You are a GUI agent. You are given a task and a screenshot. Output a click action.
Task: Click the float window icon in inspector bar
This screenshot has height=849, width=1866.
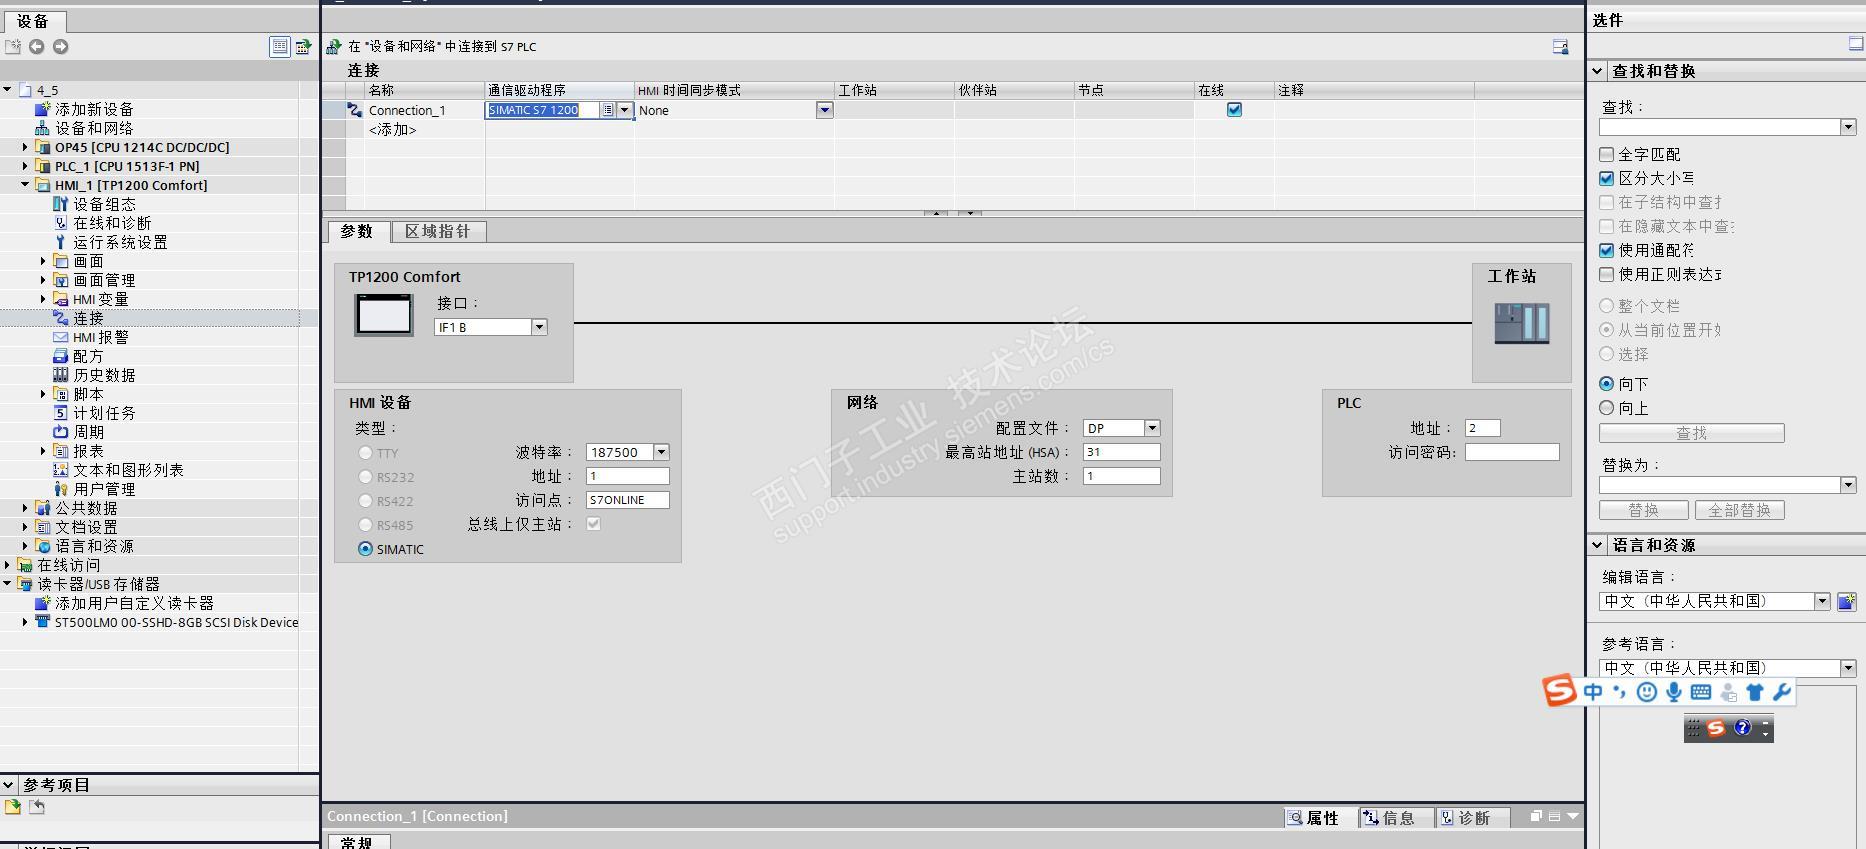pos(1536,817)
